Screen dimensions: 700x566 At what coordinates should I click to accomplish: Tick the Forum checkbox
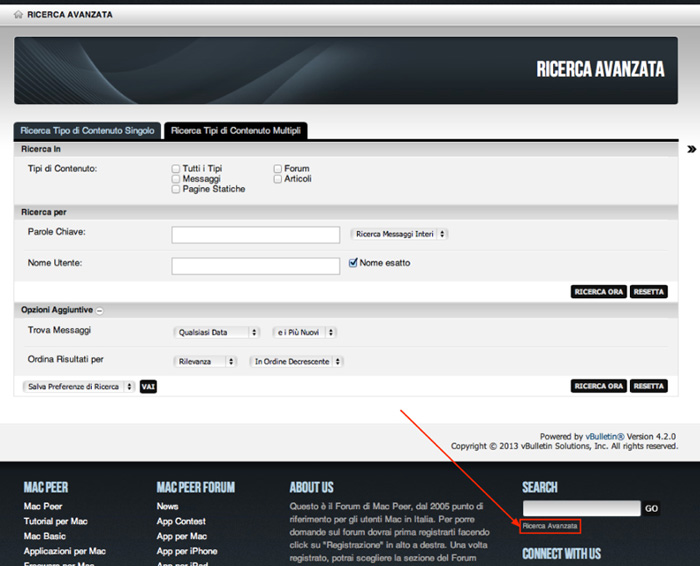277,169
